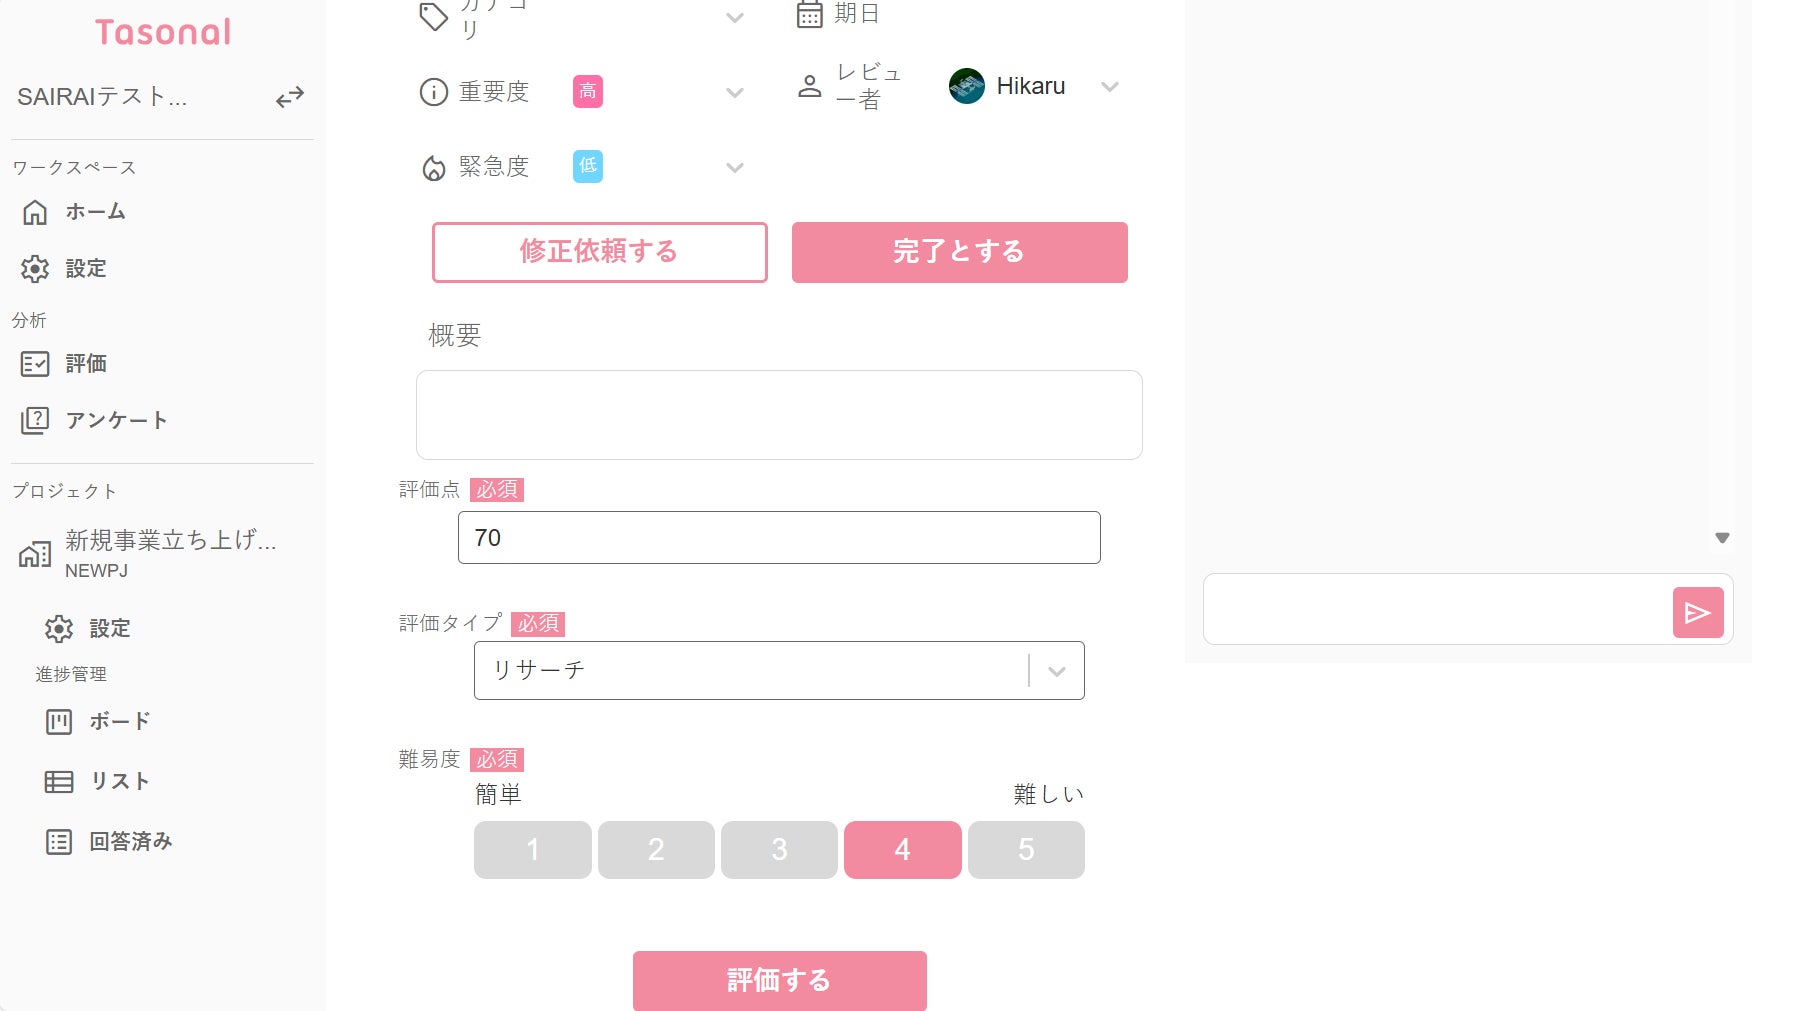
Task: Select difficulty level 3
Action: [779, 850]
